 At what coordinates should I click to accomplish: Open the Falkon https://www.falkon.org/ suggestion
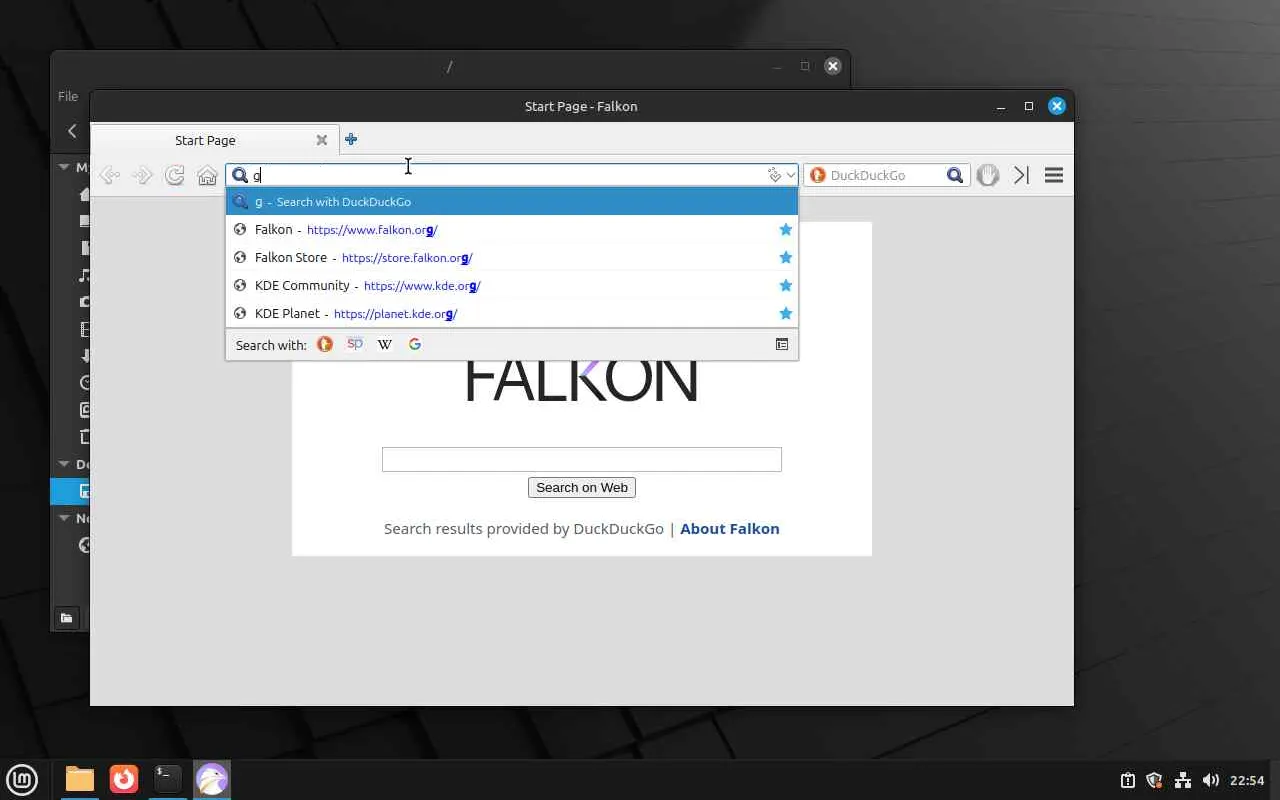512,229
